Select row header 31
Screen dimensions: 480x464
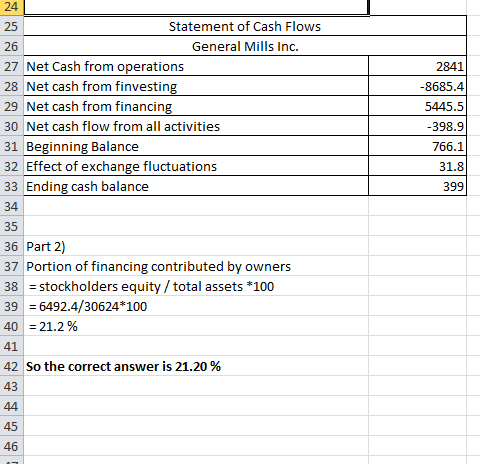(x=11, y=146)
